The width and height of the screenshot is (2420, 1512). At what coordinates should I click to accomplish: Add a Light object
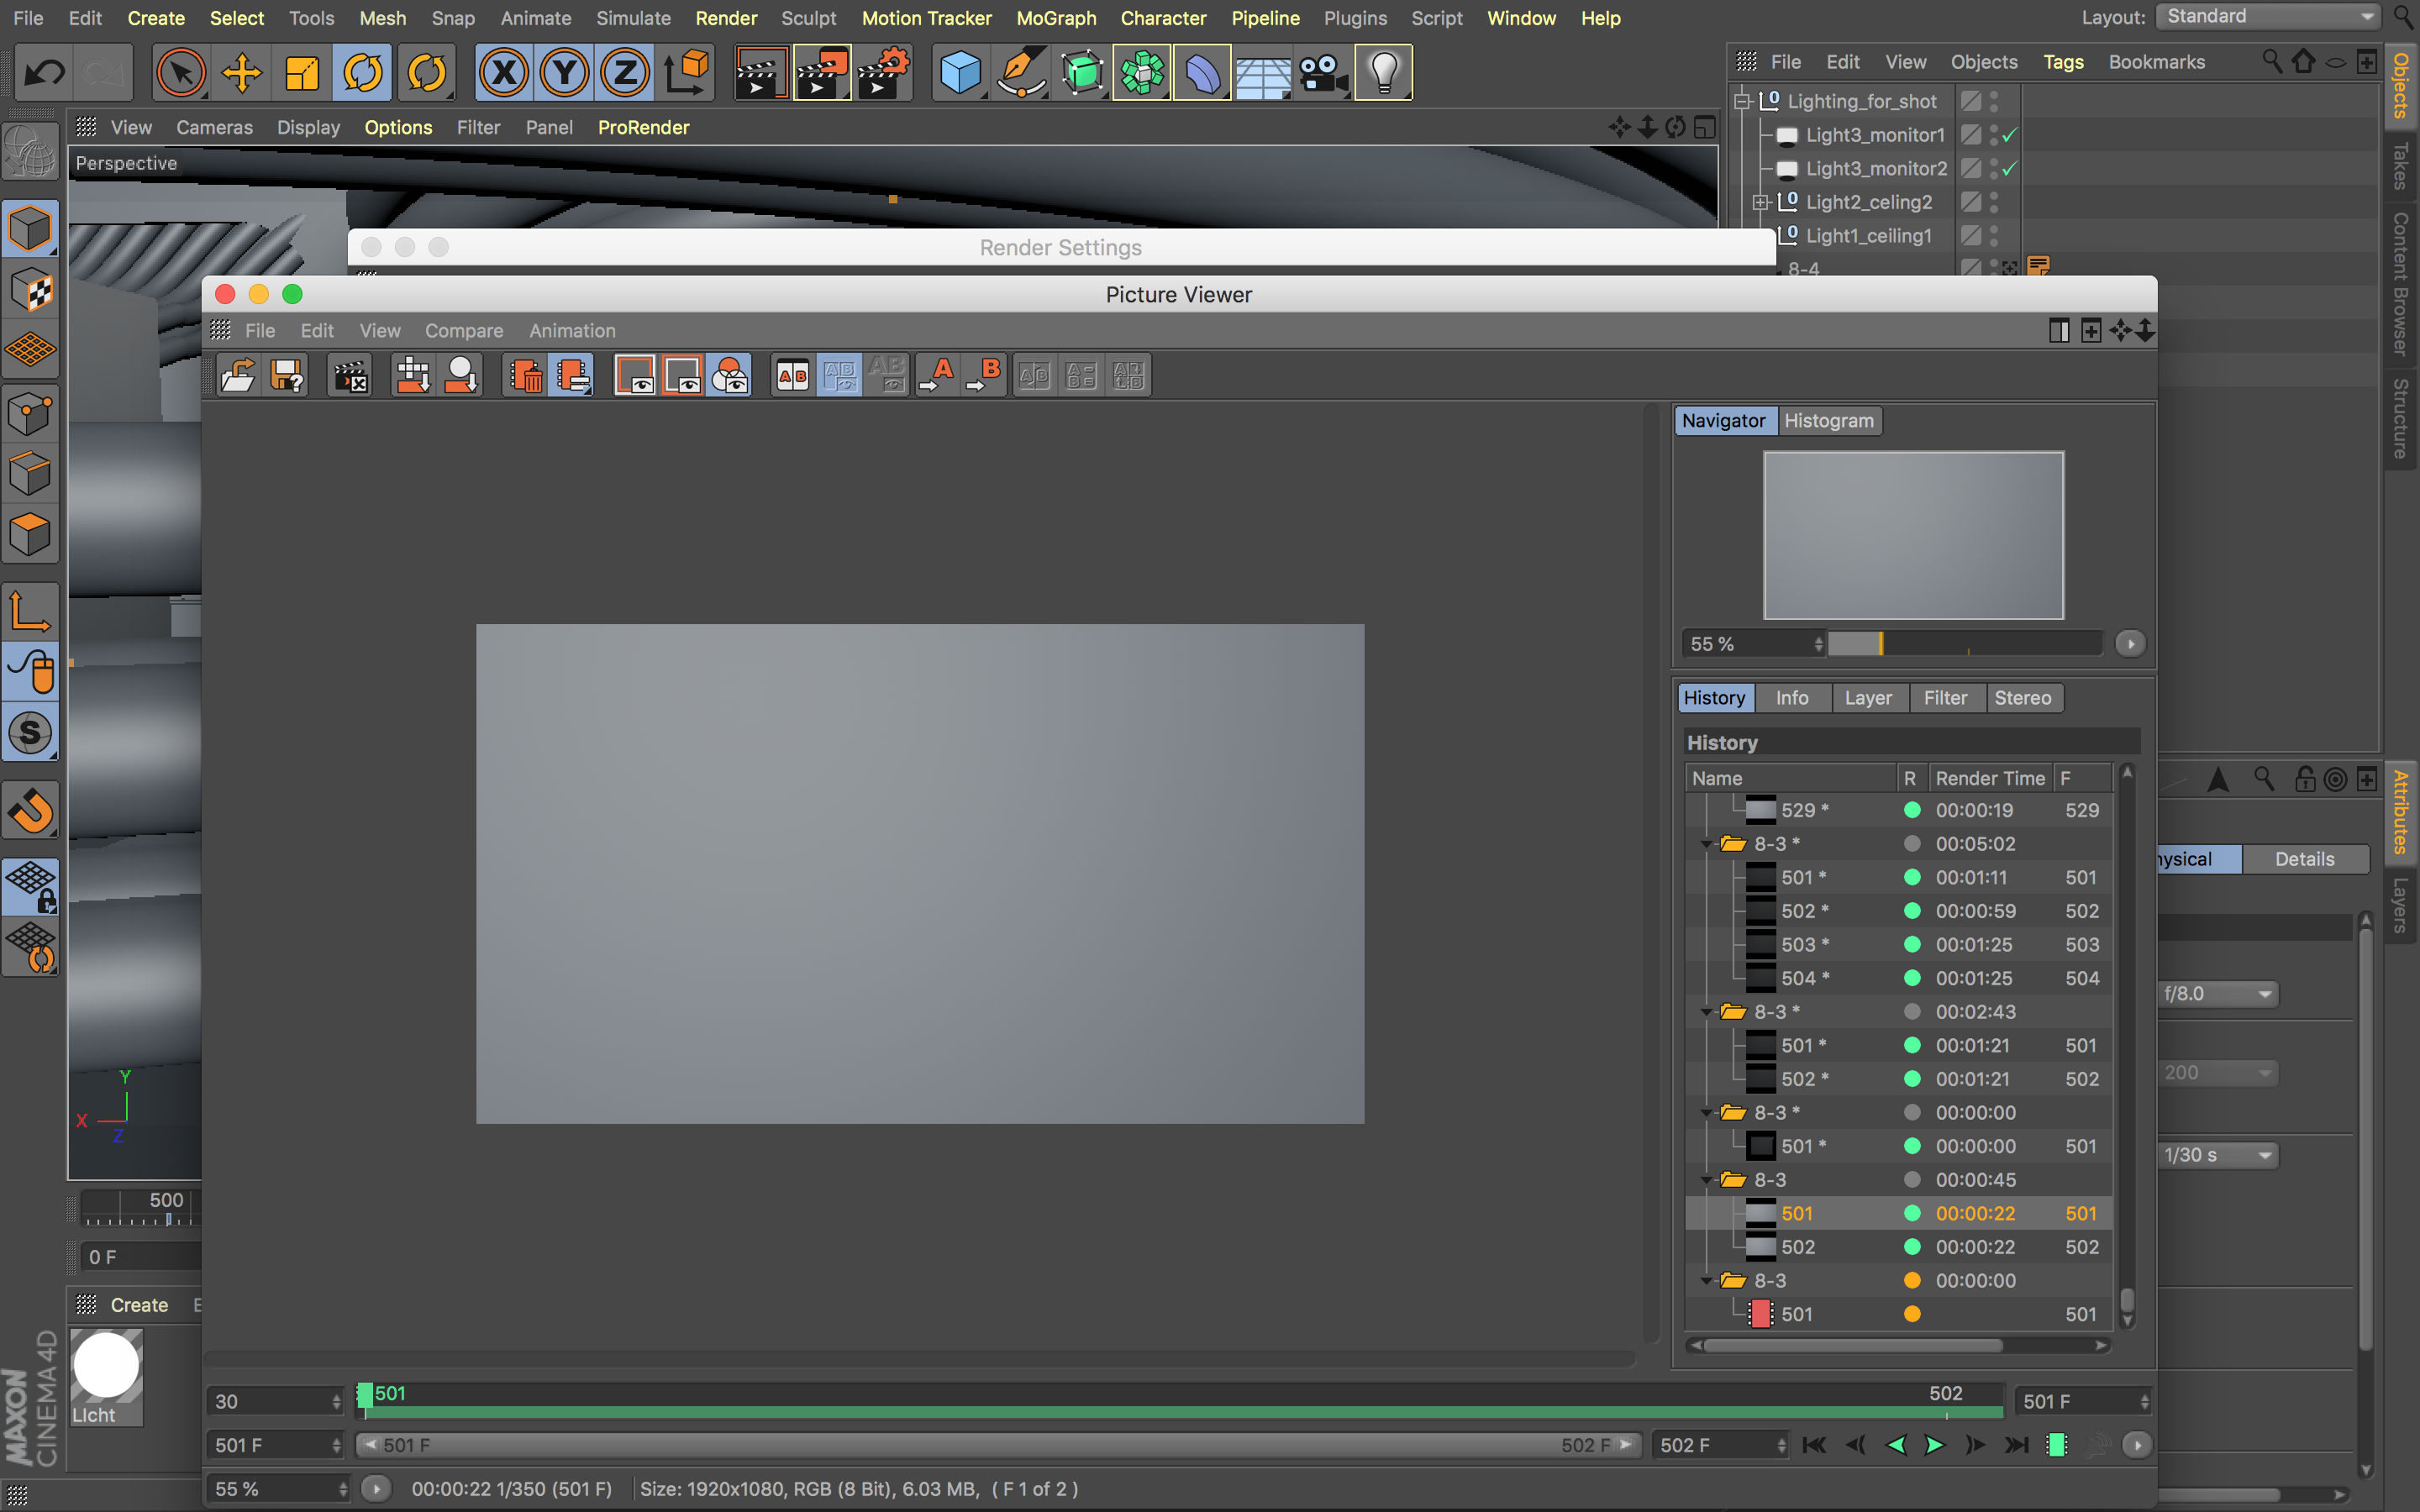tap(1384, 73)
